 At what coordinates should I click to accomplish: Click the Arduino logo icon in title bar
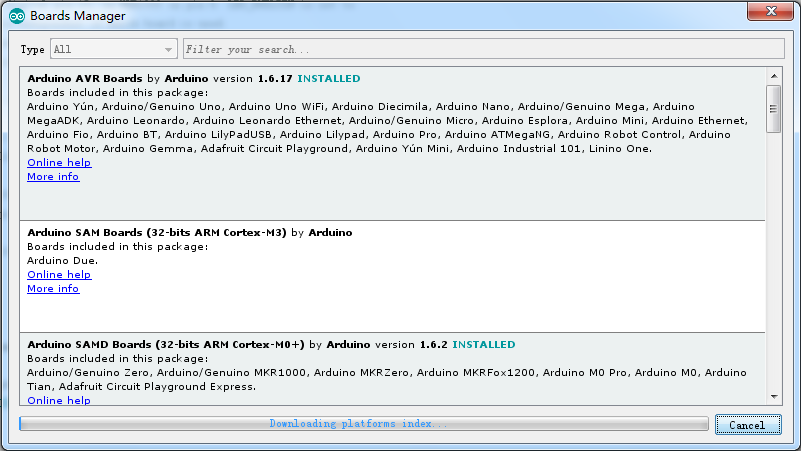click(17, 16)
